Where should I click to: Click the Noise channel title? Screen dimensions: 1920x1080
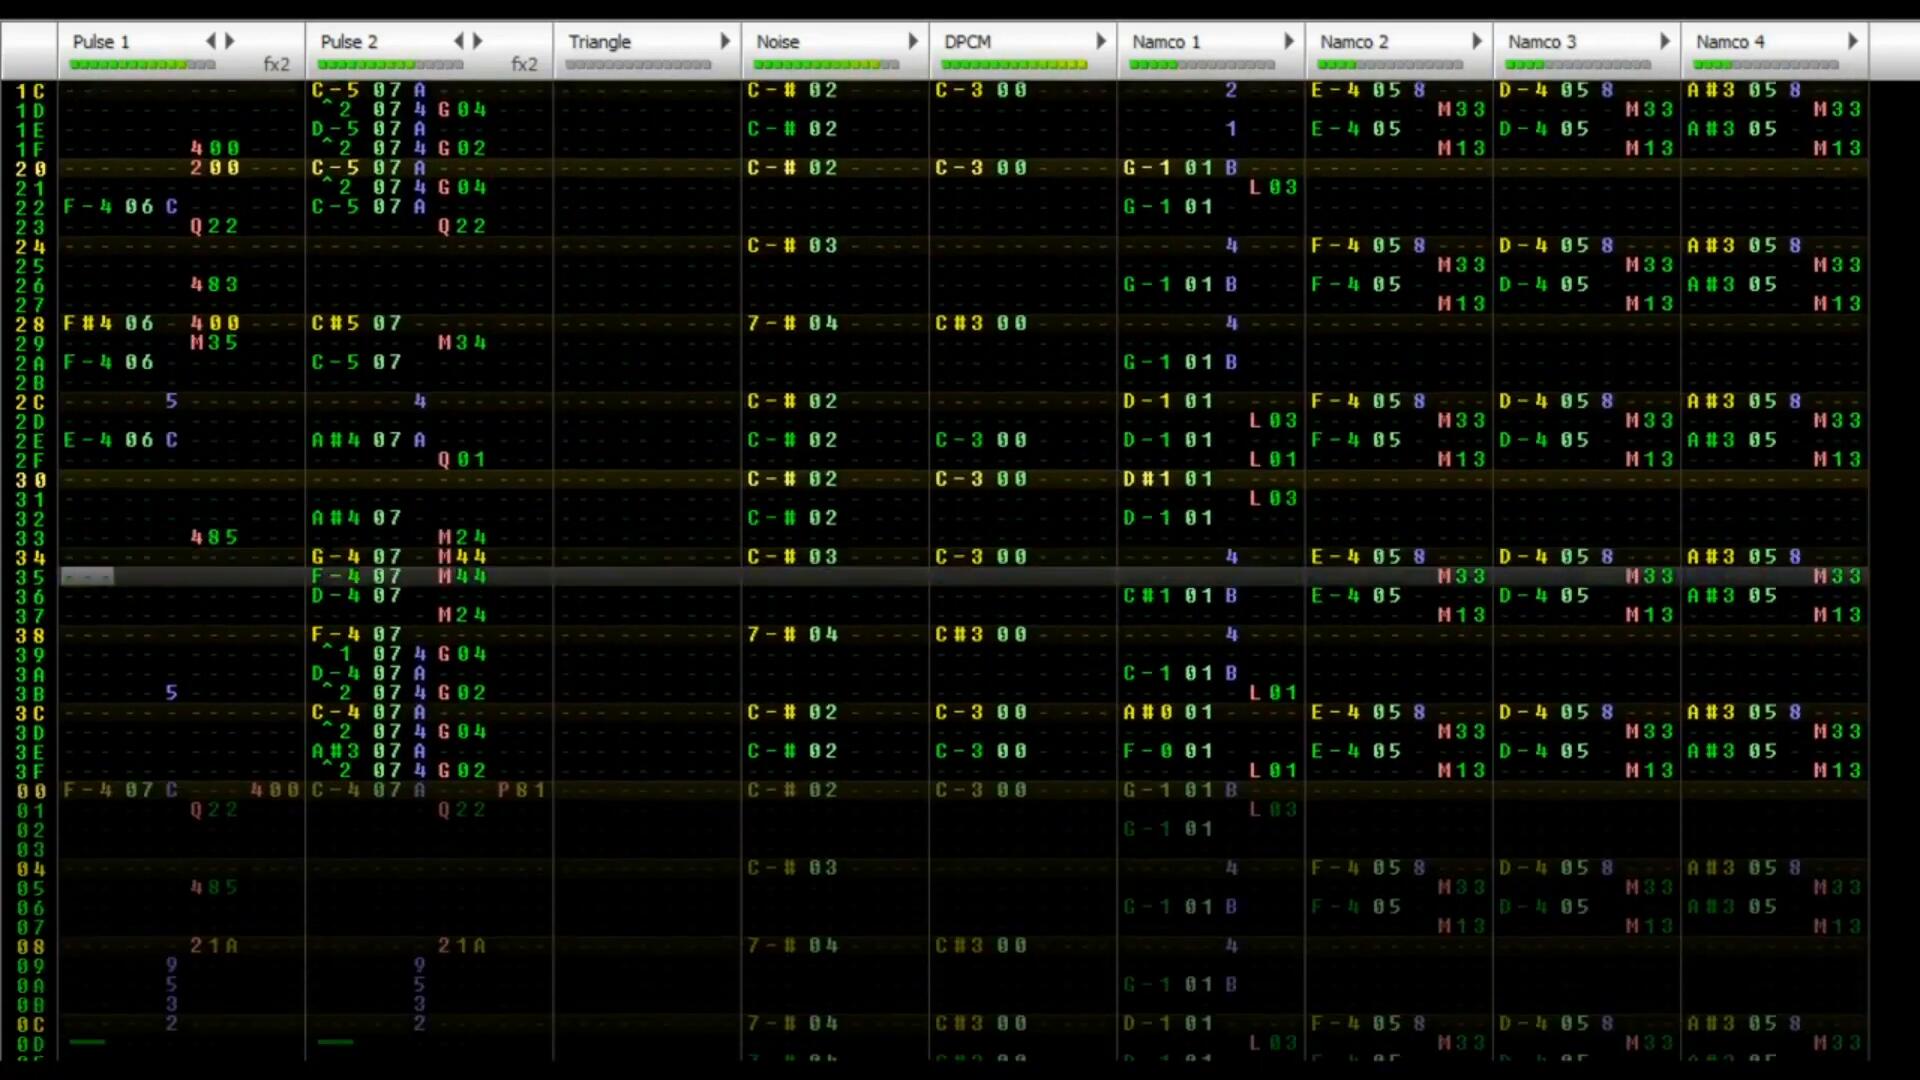(x=777, y=42)
